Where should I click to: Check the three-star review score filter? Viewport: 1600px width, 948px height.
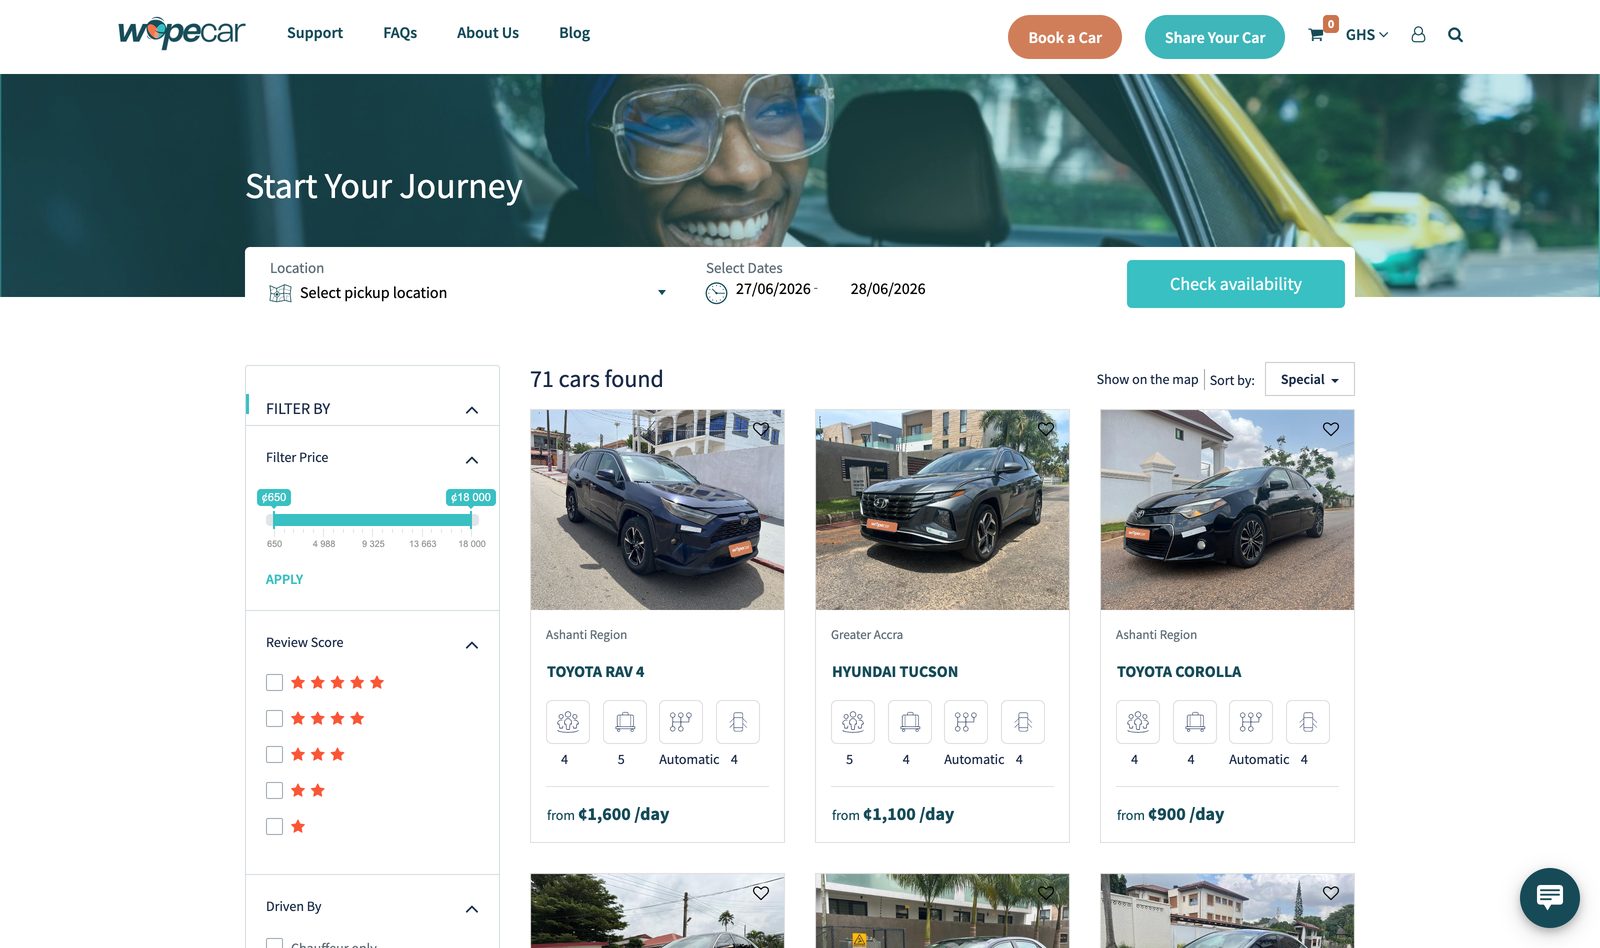pos(274,755)
